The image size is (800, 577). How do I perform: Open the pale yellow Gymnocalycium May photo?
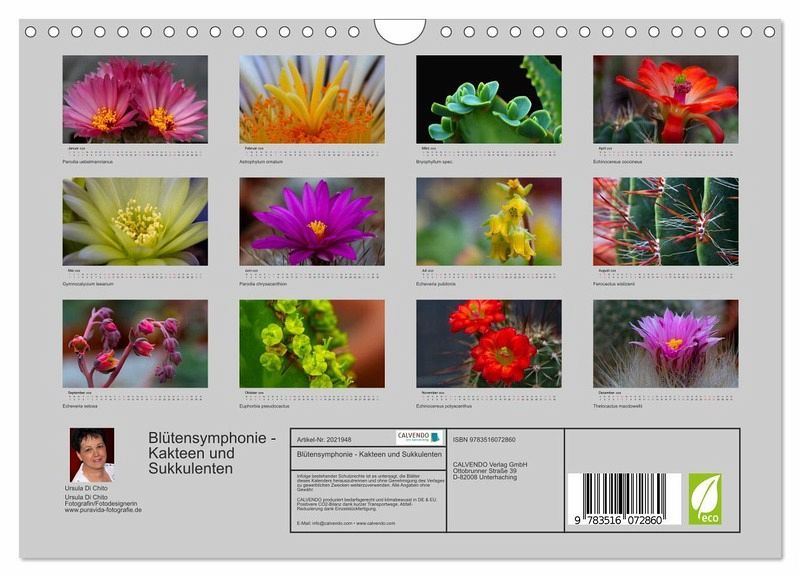tap(135, 221)
